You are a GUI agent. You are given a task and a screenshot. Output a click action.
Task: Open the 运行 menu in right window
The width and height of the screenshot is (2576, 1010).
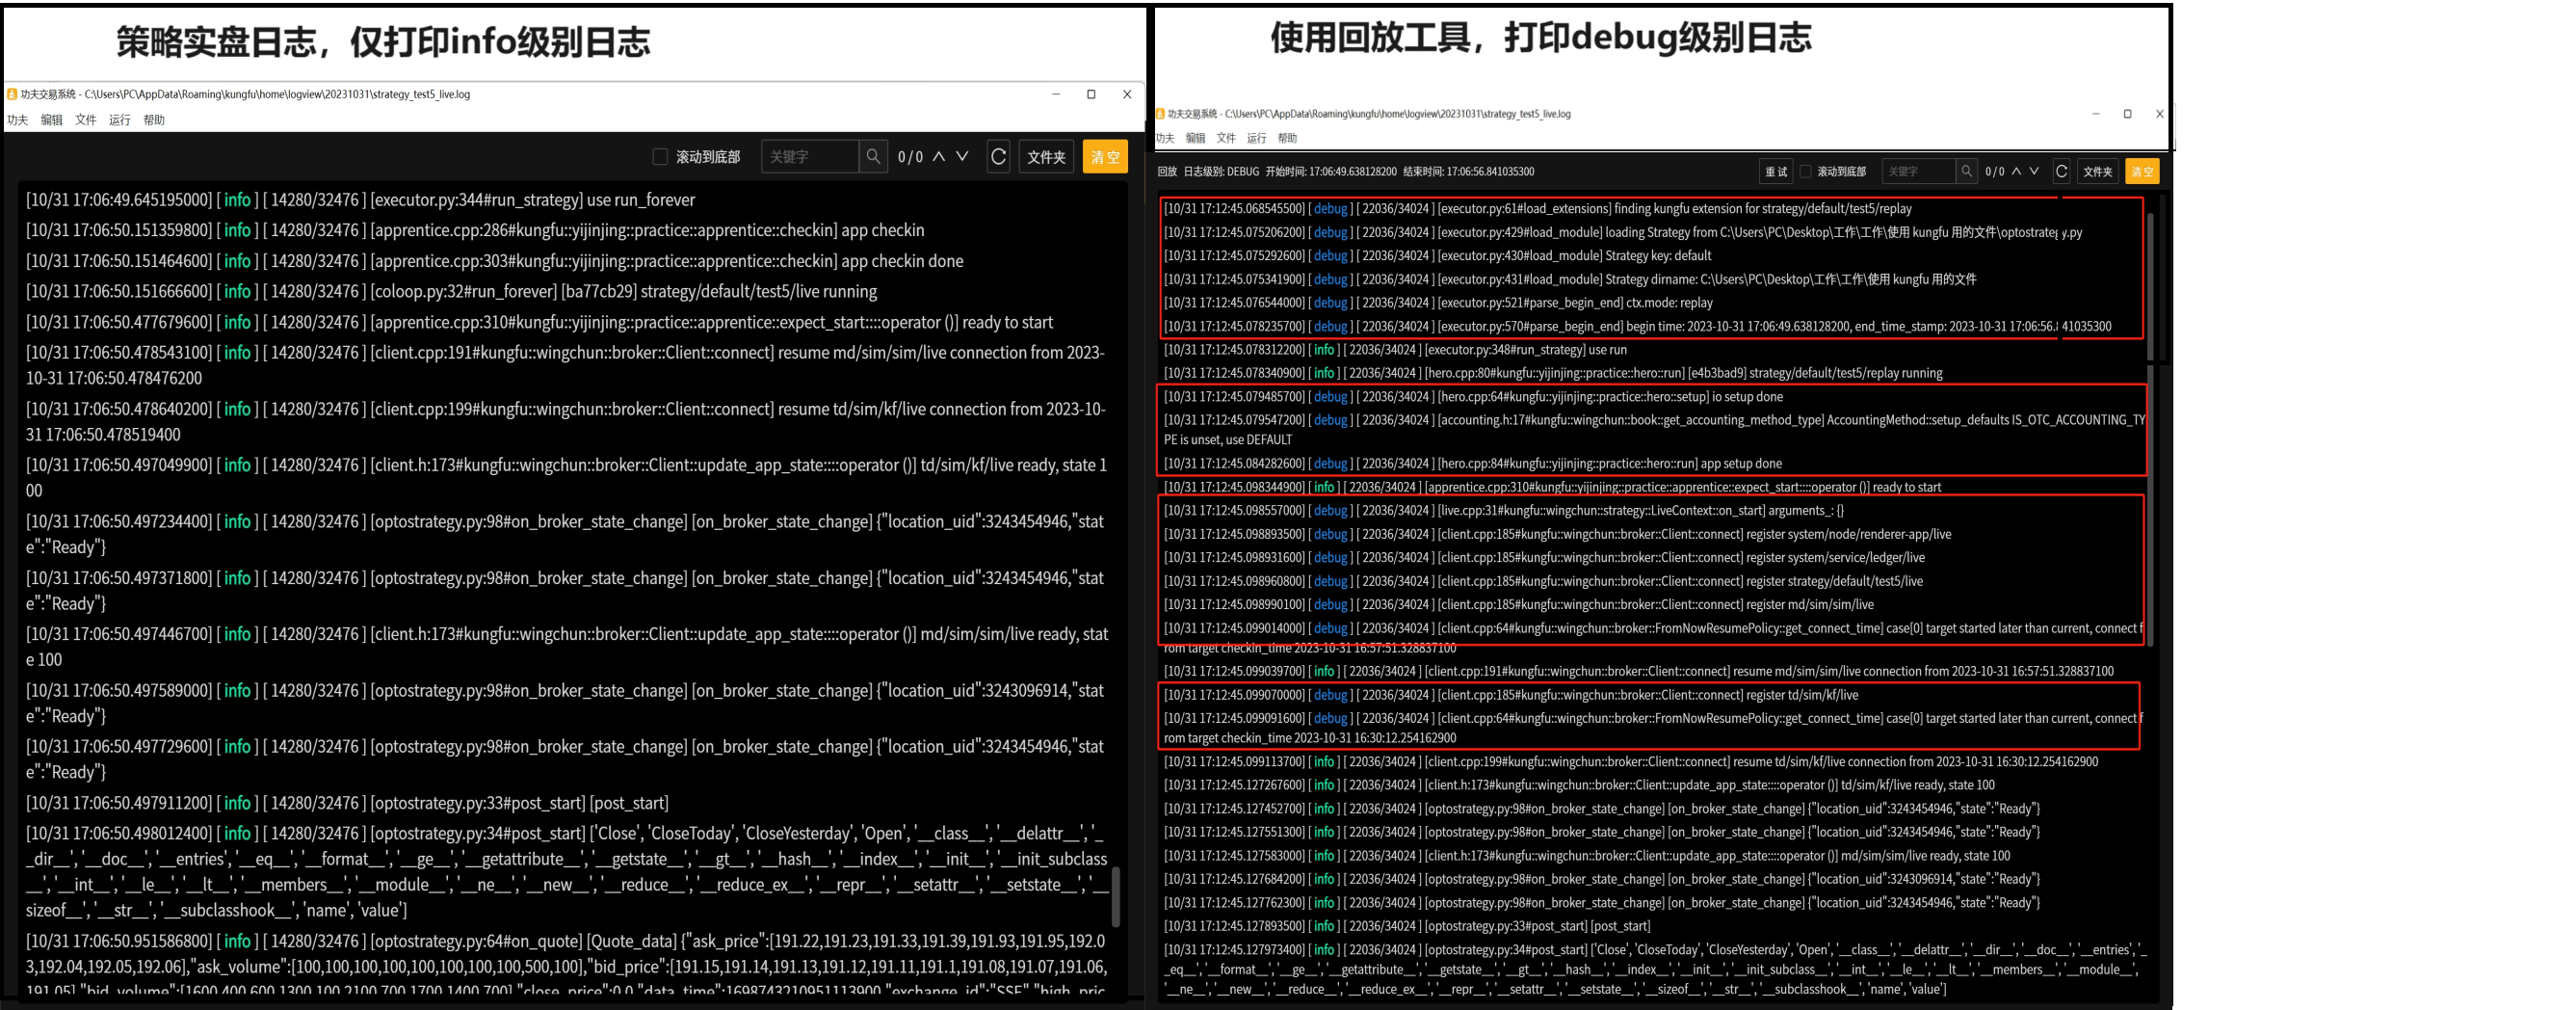click(1257, 139)
